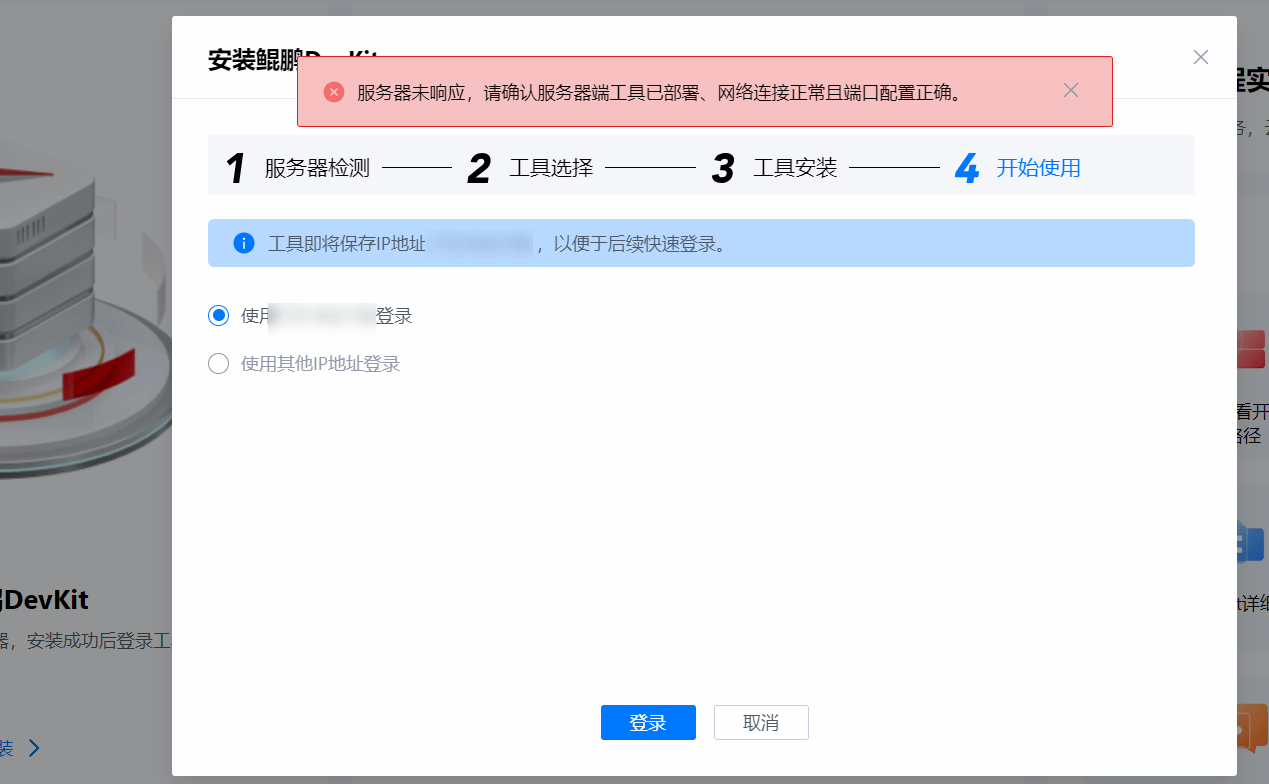
Task: Go to step 3 工具安装
Action: [774, 168]
